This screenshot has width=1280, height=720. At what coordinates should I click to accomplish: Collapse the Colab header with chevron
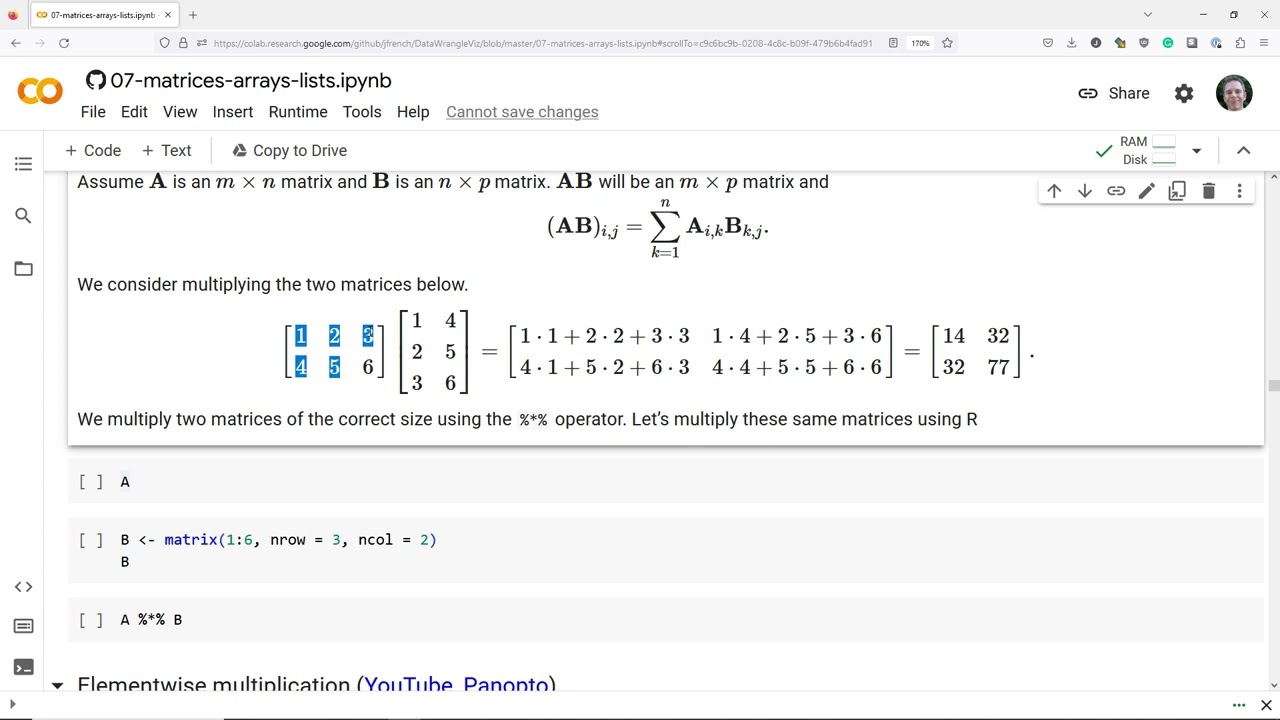[1243, 151]
